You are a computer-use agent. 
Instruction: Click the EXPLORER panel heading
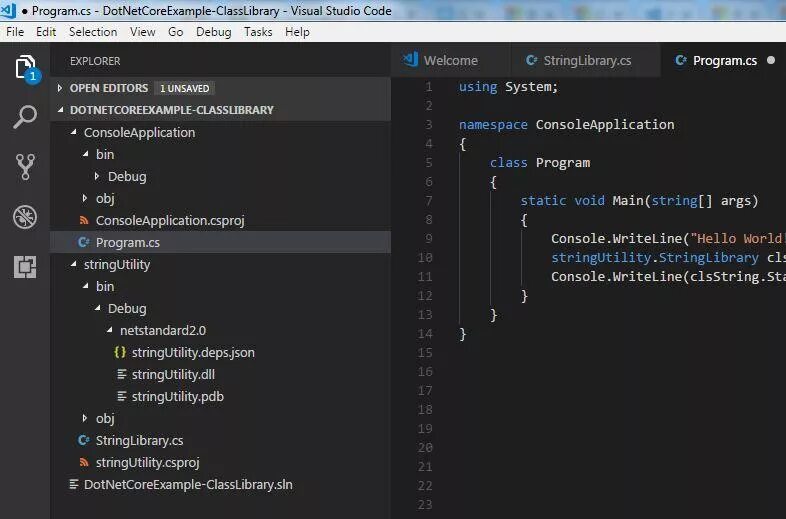coord(95,61)
